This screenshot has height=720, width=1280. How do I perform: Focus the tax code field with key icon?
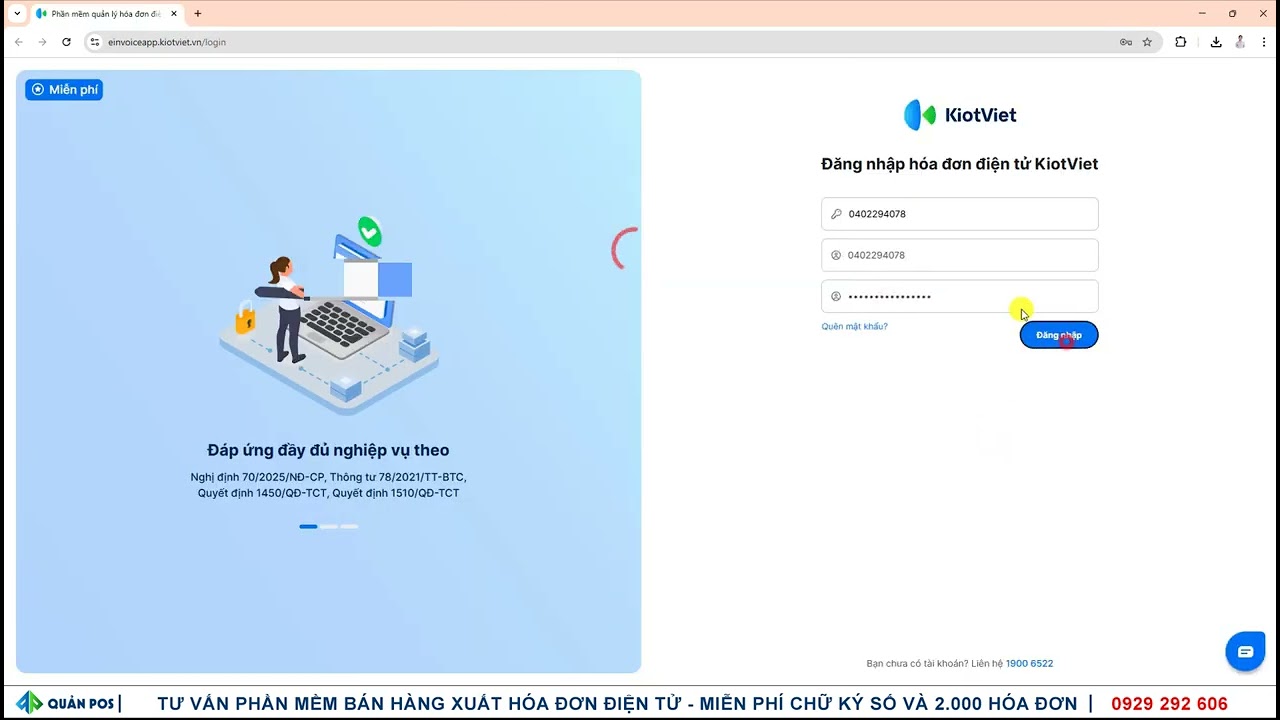(x=960, y=214)
